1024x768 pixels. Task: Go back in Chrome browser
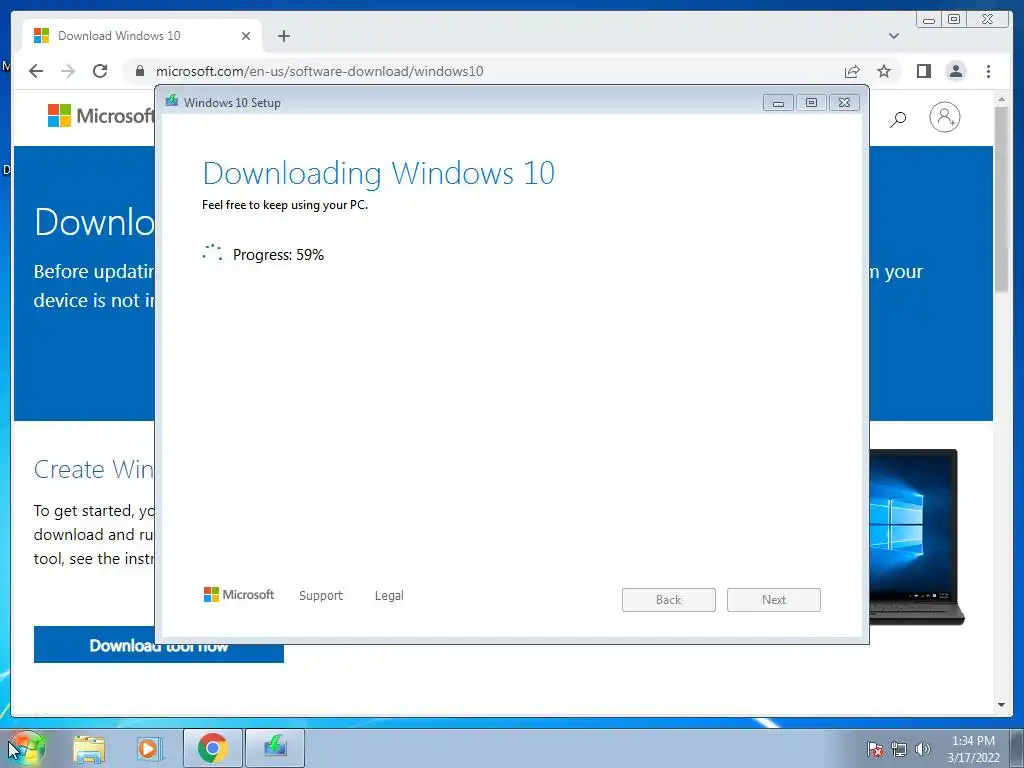click(x=36, y=71)
